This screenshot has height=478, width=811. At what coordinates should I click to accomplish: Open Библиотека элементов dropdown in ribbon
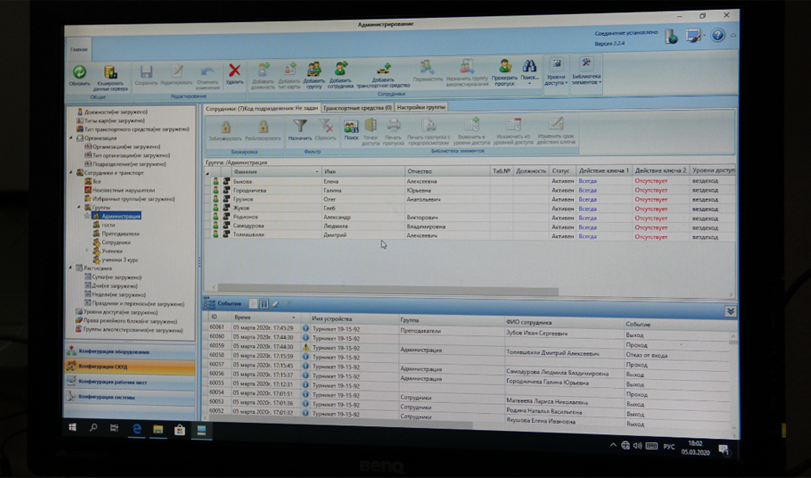[586, 72]
